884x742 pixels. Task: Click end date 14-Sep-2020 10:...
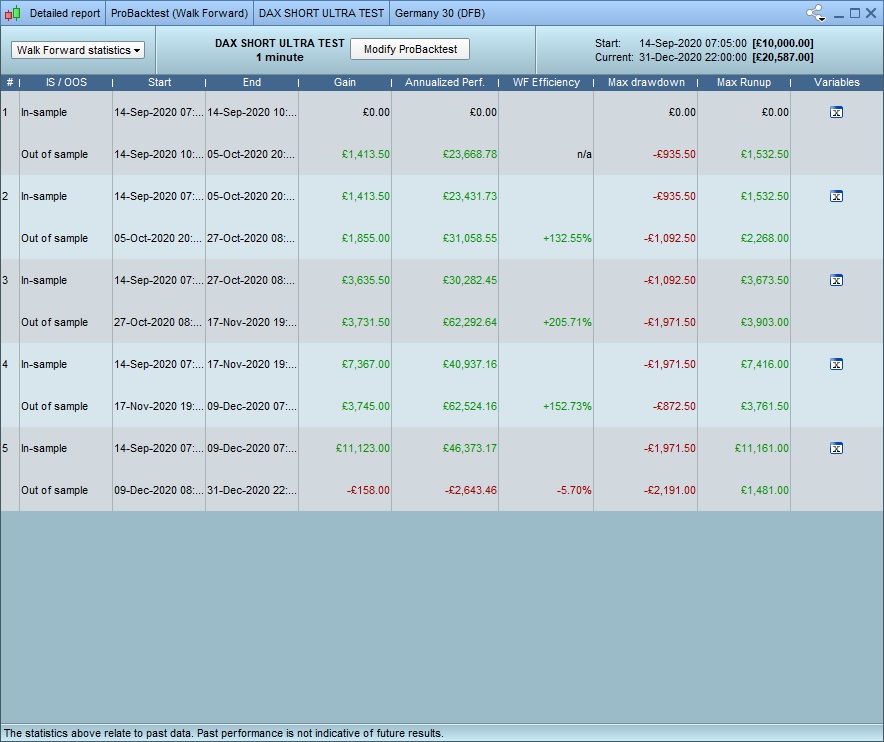pyautogui.click(x=251, y=112)
